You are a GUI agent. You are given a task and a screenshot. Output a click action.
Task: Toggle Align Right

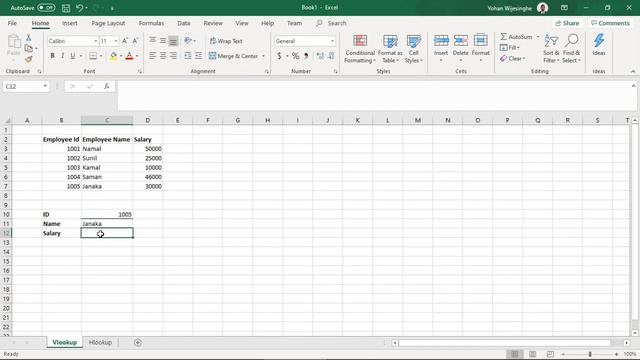(173, 56)
